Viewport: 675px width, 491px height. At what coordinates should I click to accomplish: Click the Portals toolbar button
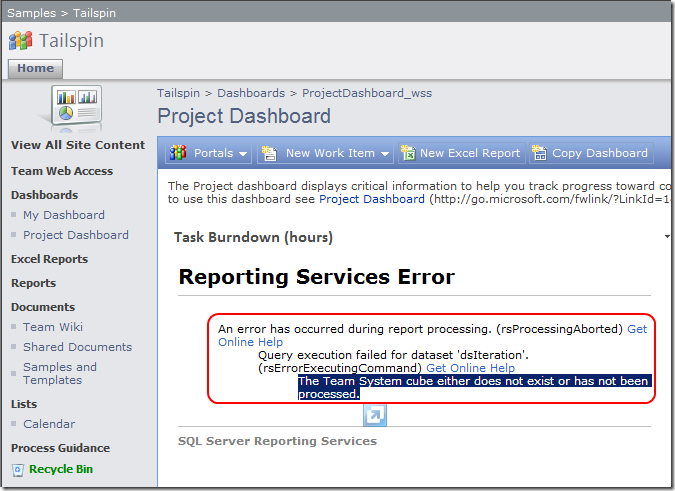(x=209, y=153)
